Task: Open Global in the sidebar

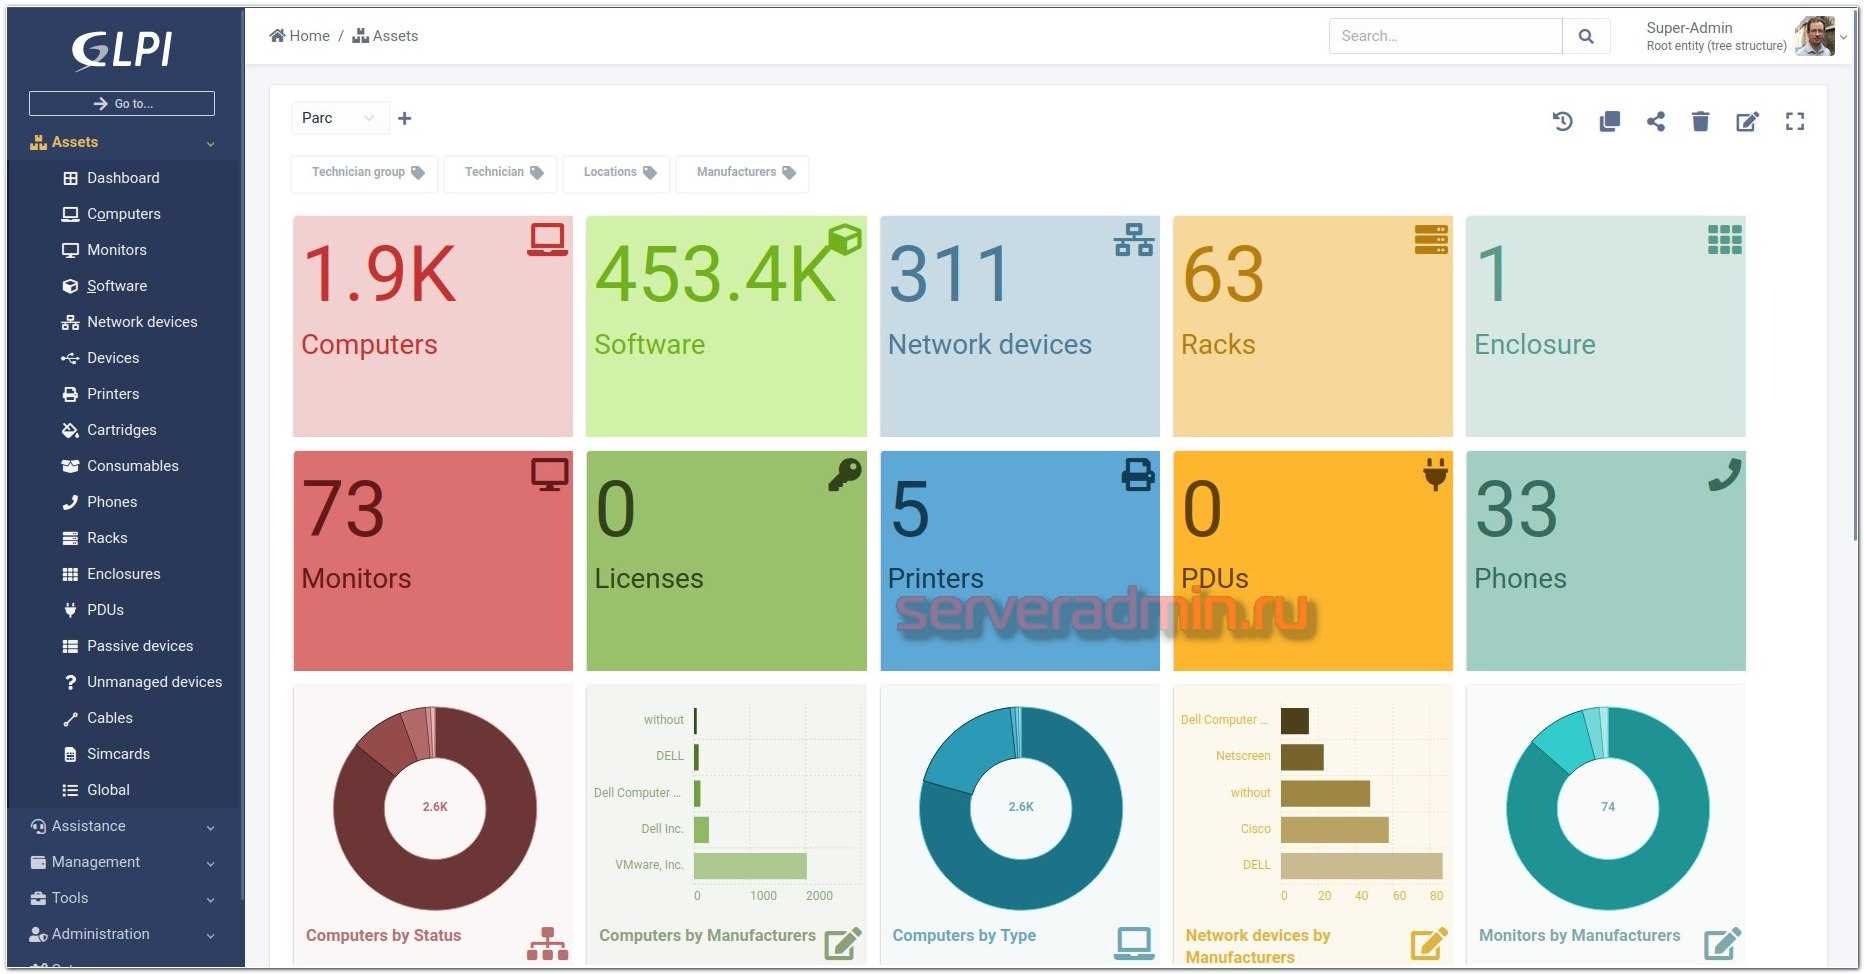Action: click(x=108, y=790)
